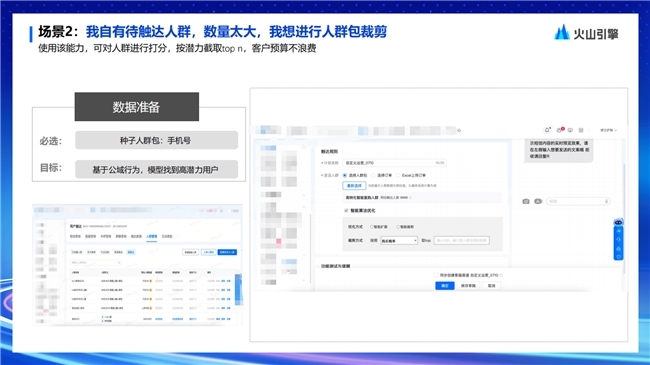Click the monitor icon in top header
The image size is (650, 365).
coord(570,130)
